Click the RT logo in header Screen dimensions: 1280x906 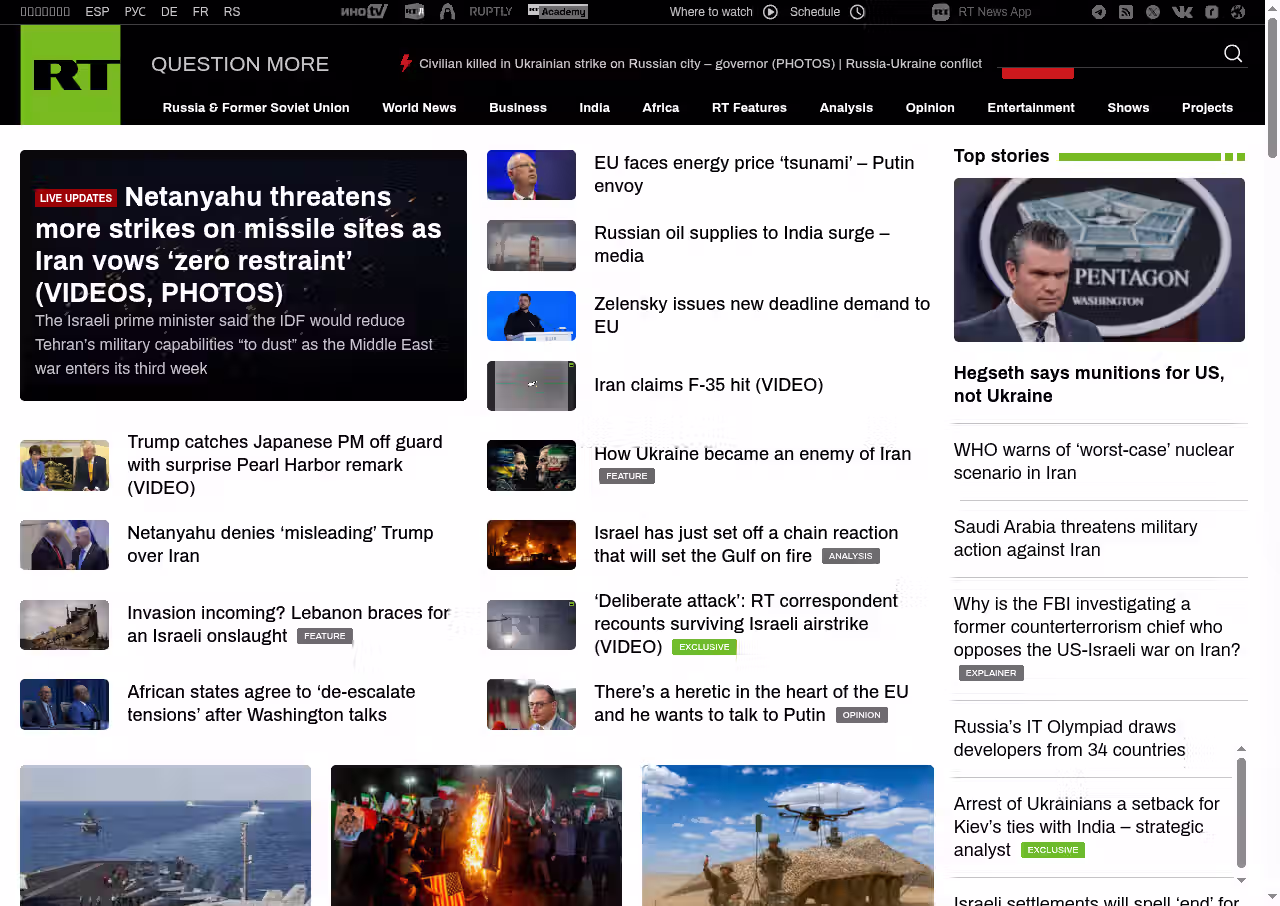click(x=70, y=75)
